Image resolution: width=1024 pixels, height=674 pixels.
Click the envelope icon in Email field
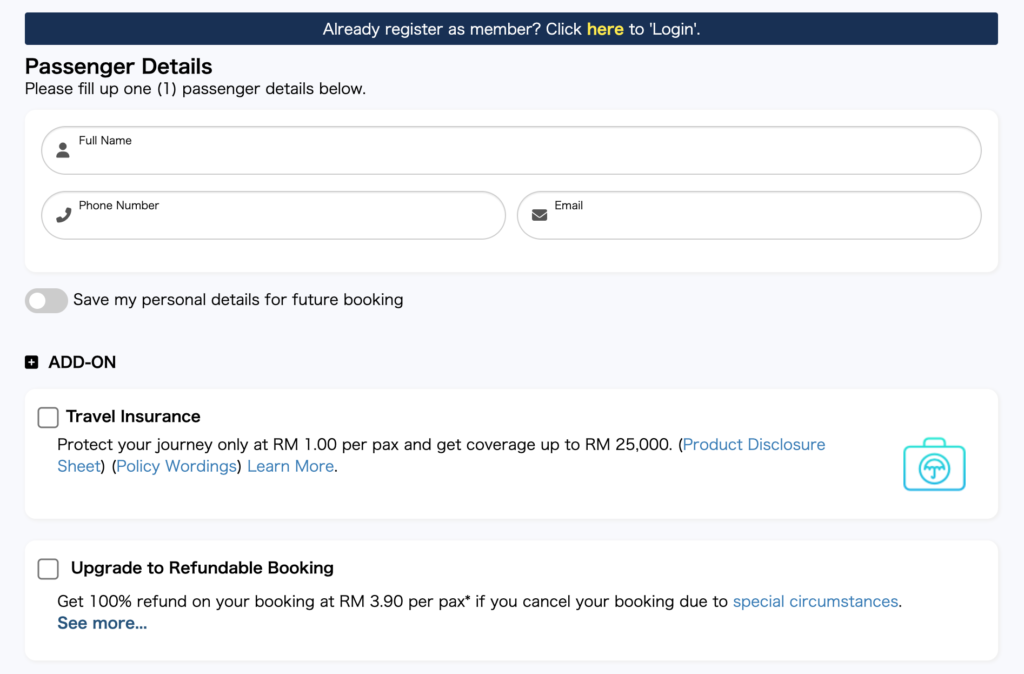tap(539, 215)
